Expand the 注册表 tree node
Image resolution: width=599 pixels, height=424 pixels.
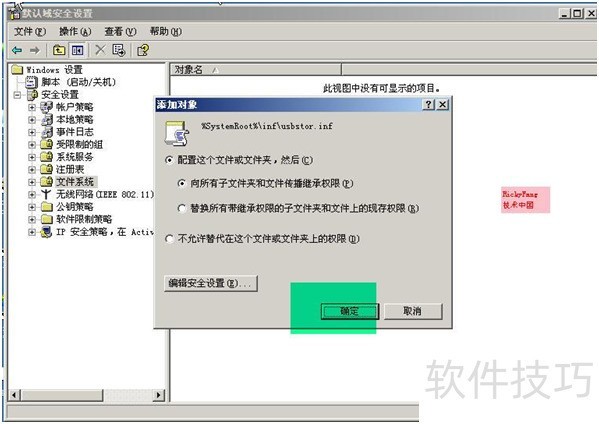point(32,169)
